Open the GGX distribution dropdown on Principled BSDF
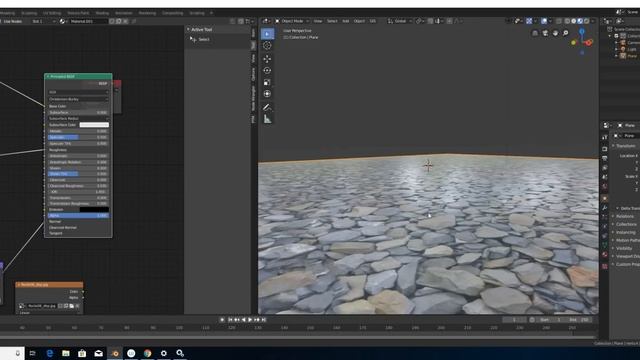The height and width of the screenshot is (360, 640). [x=78, y=92]
